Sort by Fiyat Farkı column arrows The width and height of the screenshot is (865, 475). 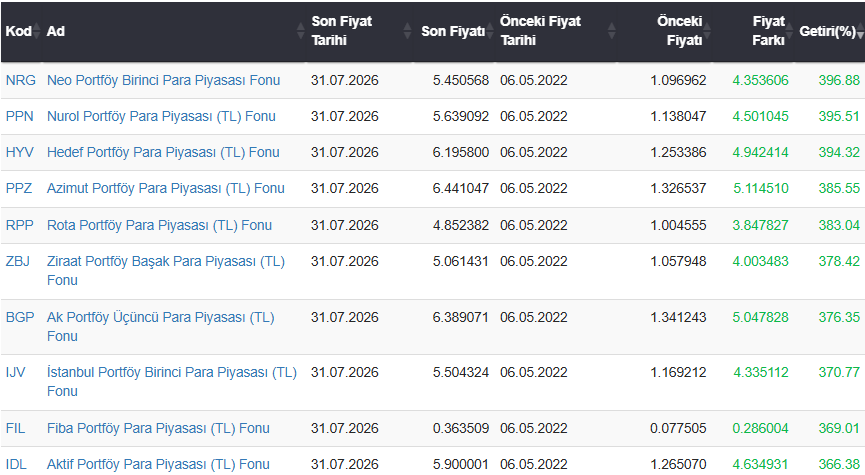[789, 31]
